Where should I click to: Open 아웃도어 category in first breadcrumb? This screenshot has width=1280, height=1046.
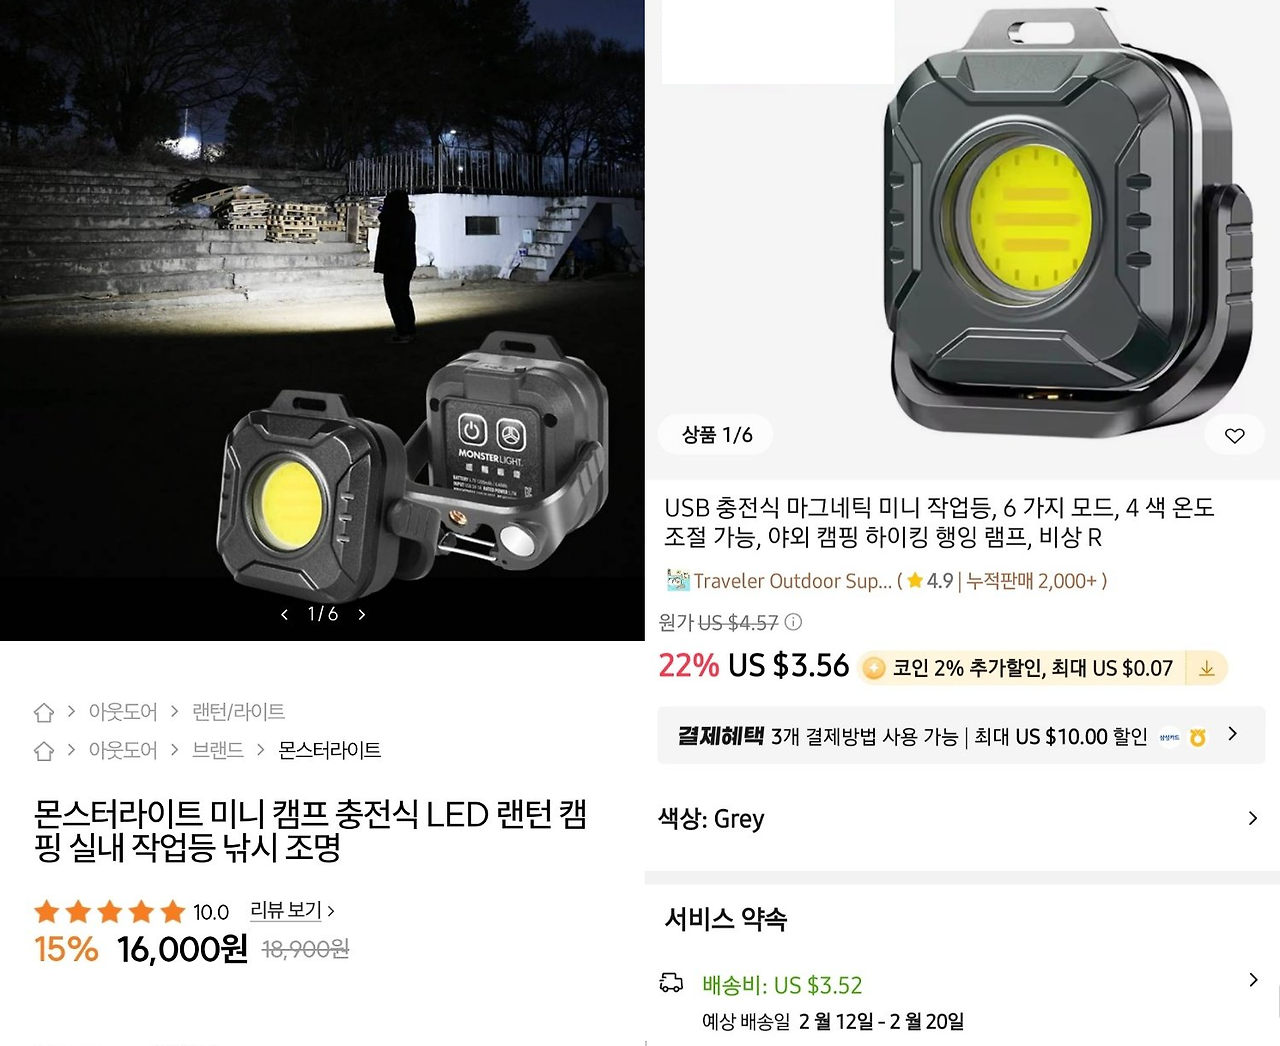[x=123, y=712]
